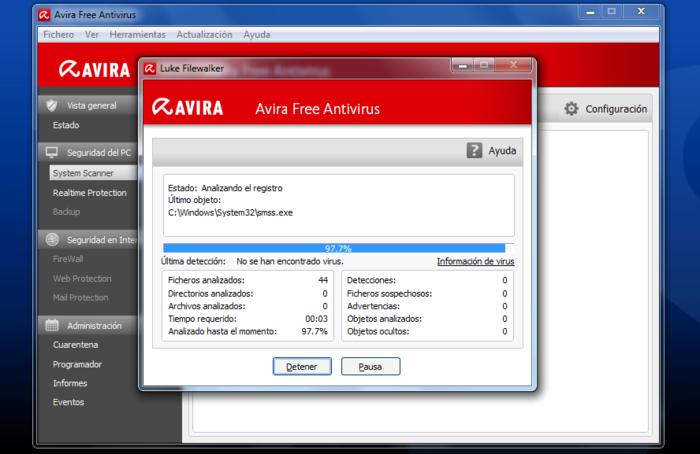Click the Configuración gear icon
Screen dimensions: 700x454
(x=571, y=108)
